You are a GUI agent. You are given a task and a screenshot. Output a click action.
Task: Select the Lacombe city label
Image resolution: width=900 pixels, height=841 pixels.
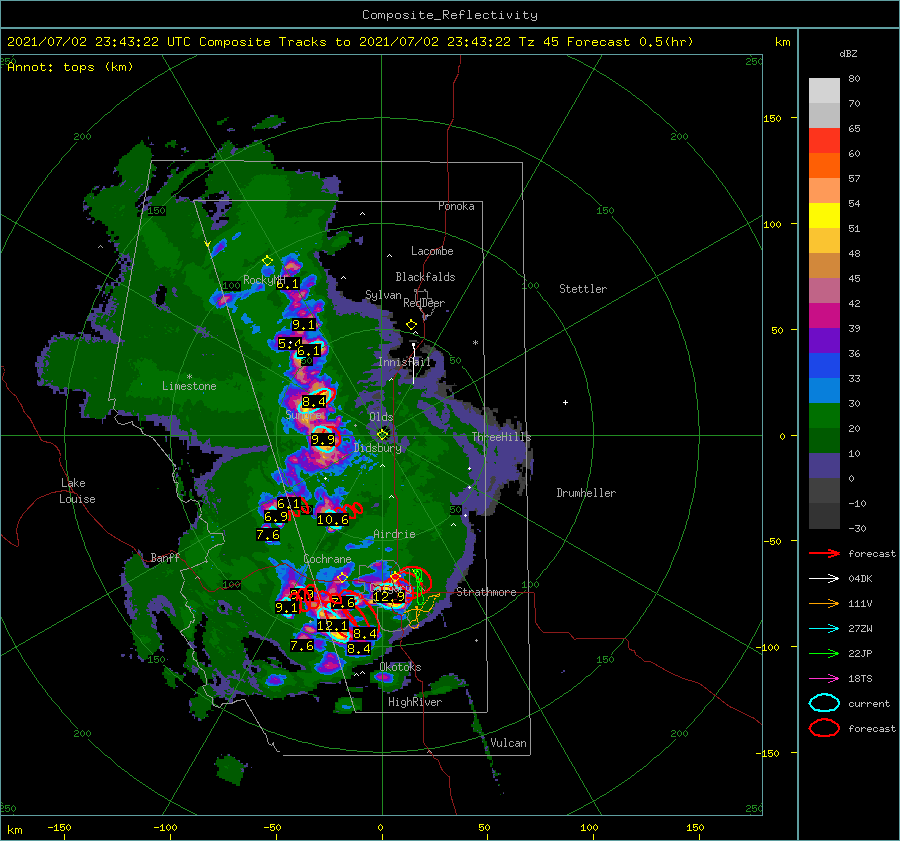[432, 251]
